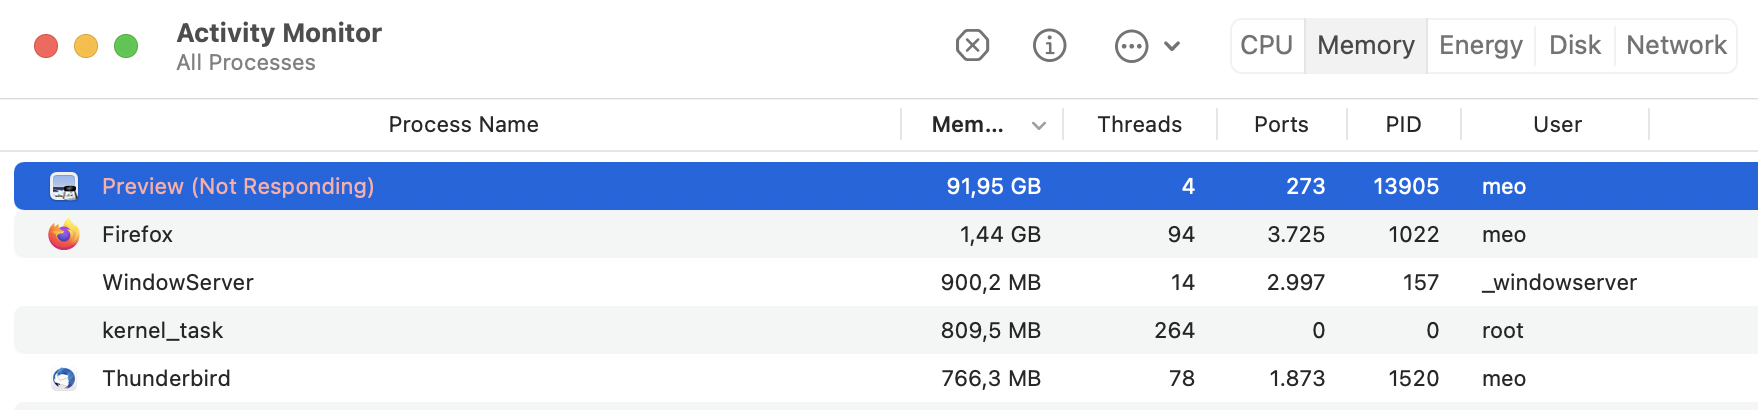
Task: Switch to the CPU tab
Action: tap(1267, 45)
